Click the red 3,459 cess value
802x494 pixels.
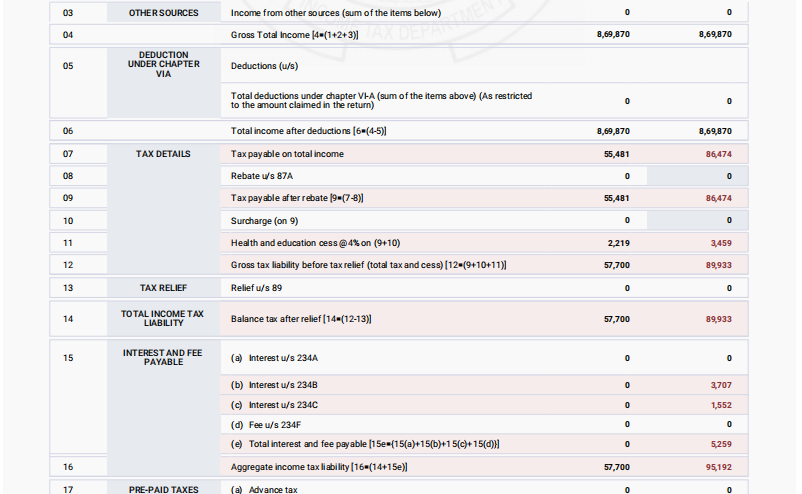tap(720, 242)
